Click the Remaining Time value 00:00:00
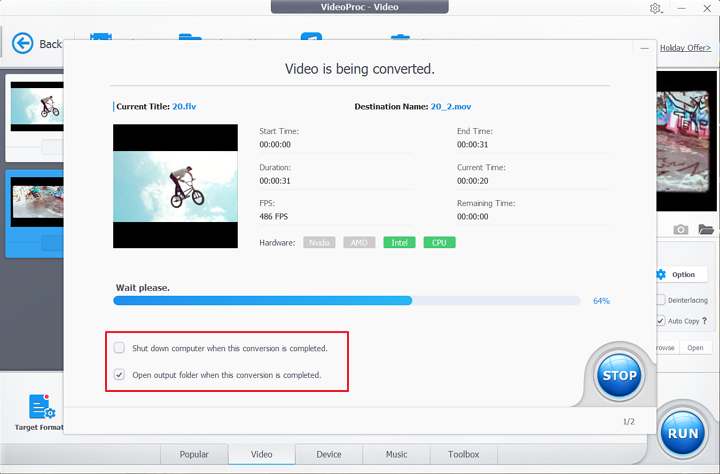 (x=472, y=216)
